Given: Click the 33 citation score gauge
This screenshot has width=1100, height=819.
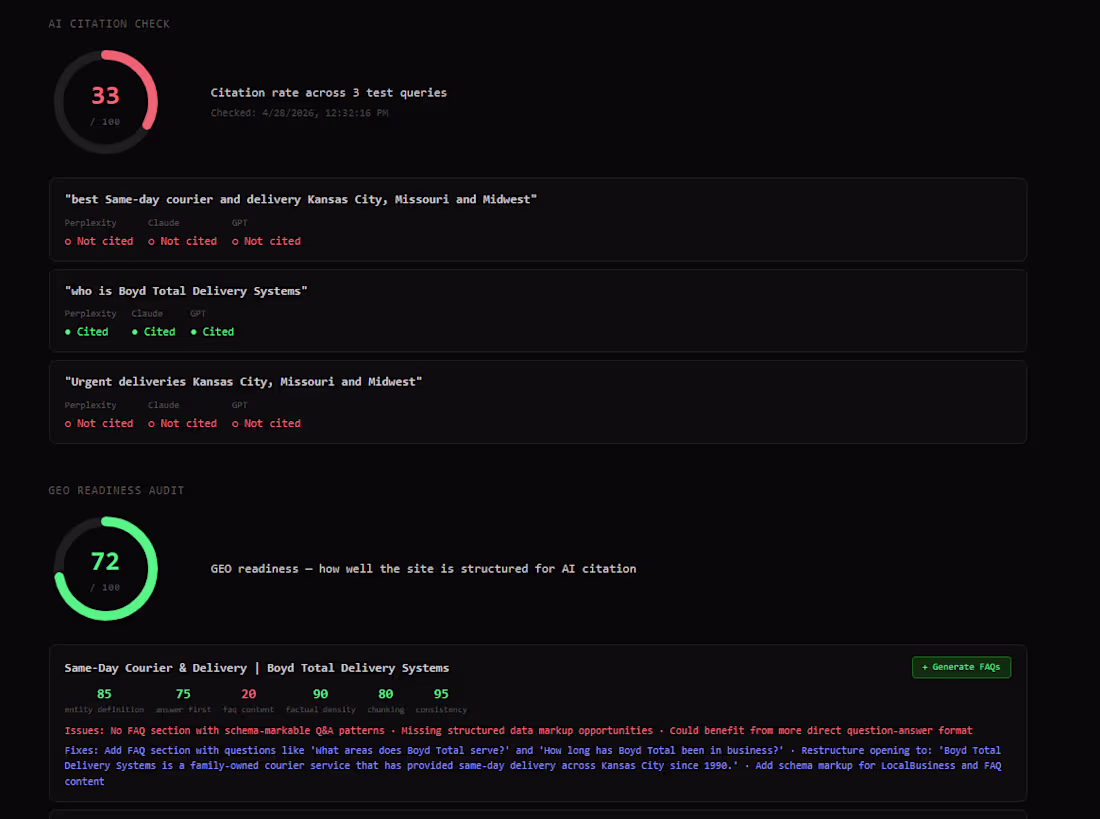Looking at the screenshot, I should [x=106, y=102].
